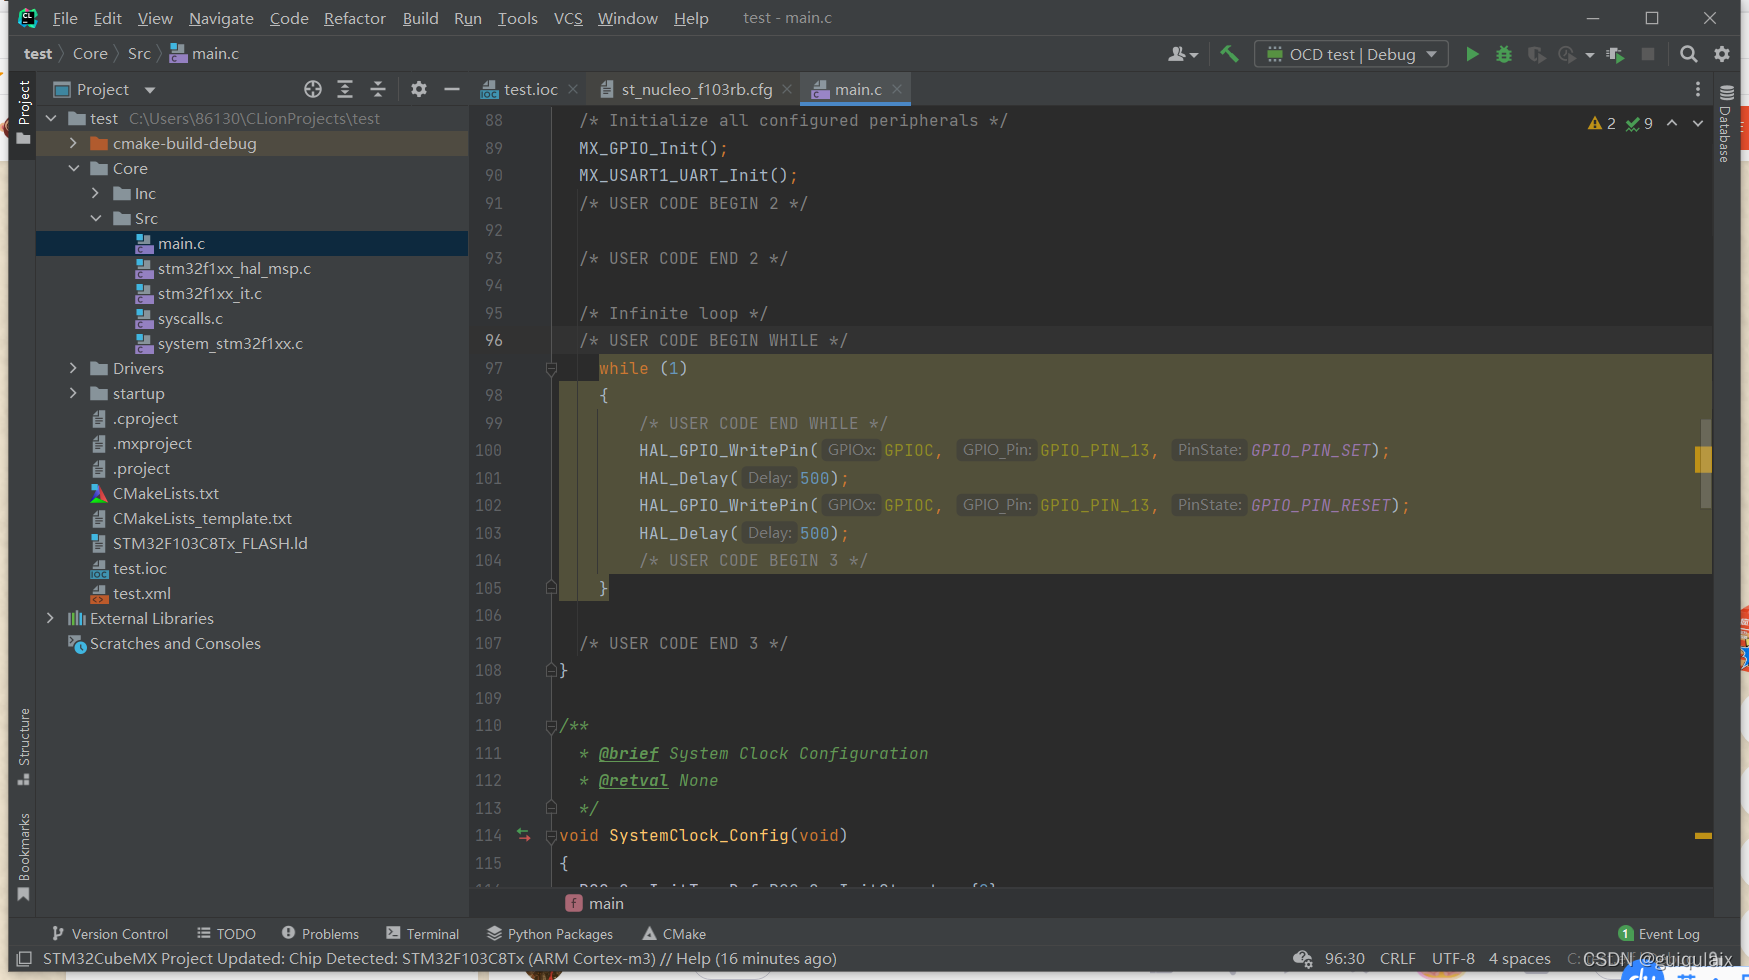The width and height of the screenshot is (1749, 980).
Task: Collapse the Src folder
Action: 95,218
